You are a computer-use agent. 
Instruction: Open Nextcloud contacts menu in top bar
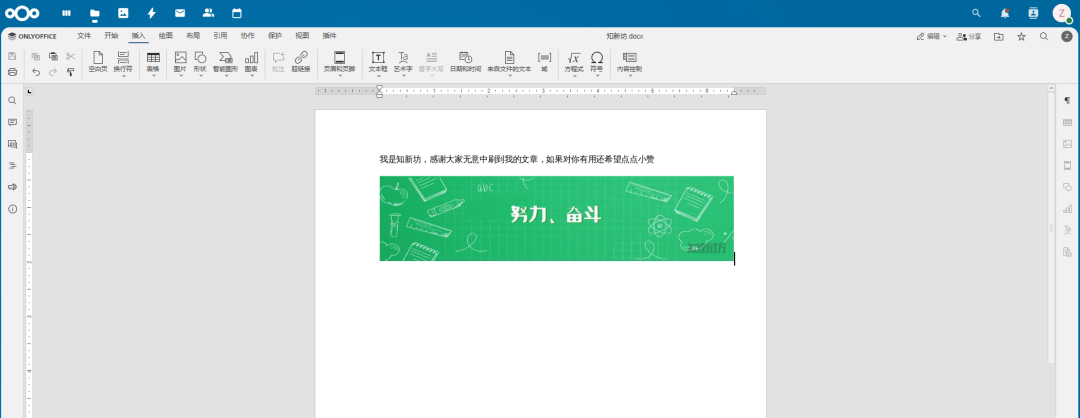[1032, 13]
